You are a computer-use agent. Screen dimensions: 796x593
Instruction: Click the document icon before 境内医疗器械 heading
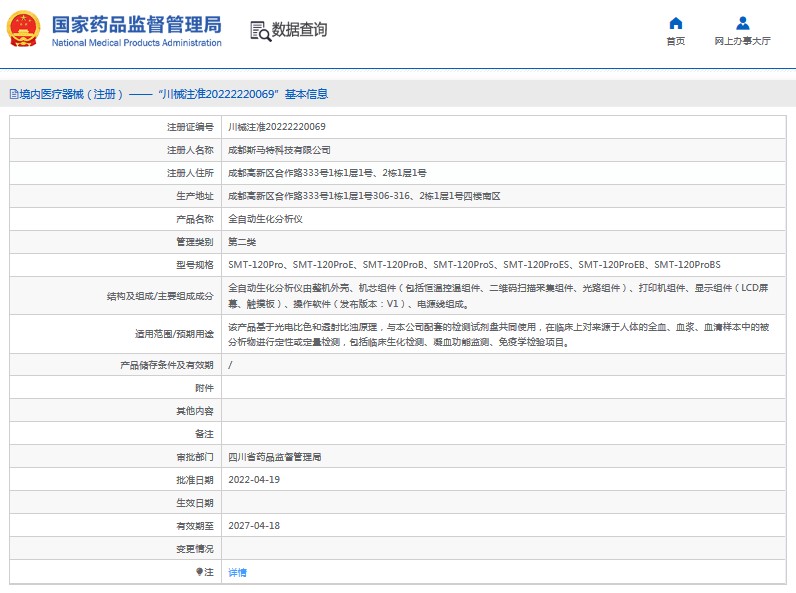click(13, 94)
